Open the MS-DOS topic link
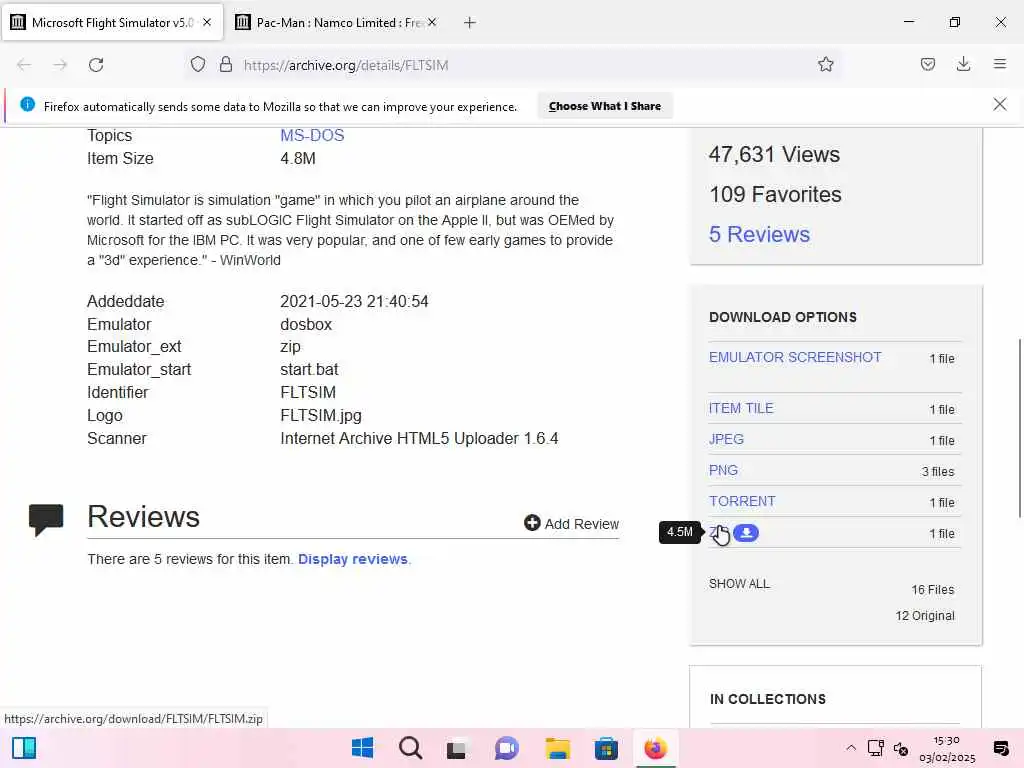This screenshot has height=768, width=1024. pos(312,135)
